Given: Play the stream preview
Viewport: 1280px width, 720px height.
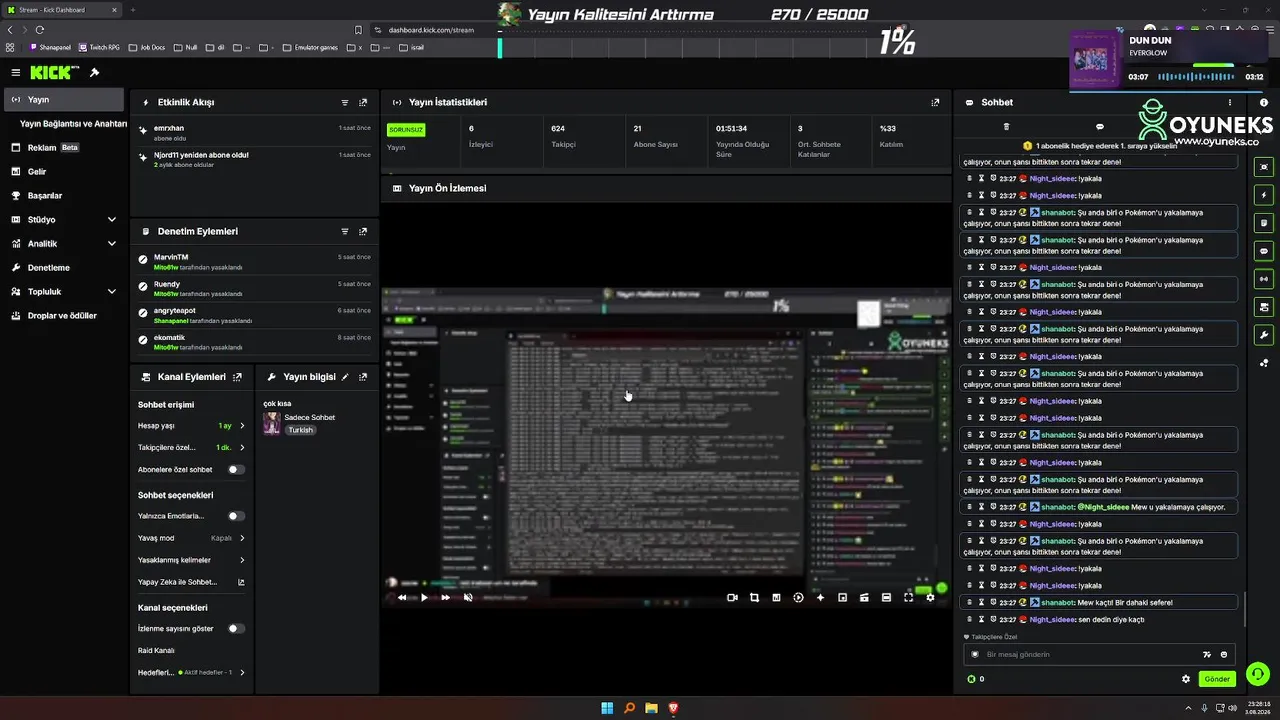Looking at the screenshot, I should (424, 597).
